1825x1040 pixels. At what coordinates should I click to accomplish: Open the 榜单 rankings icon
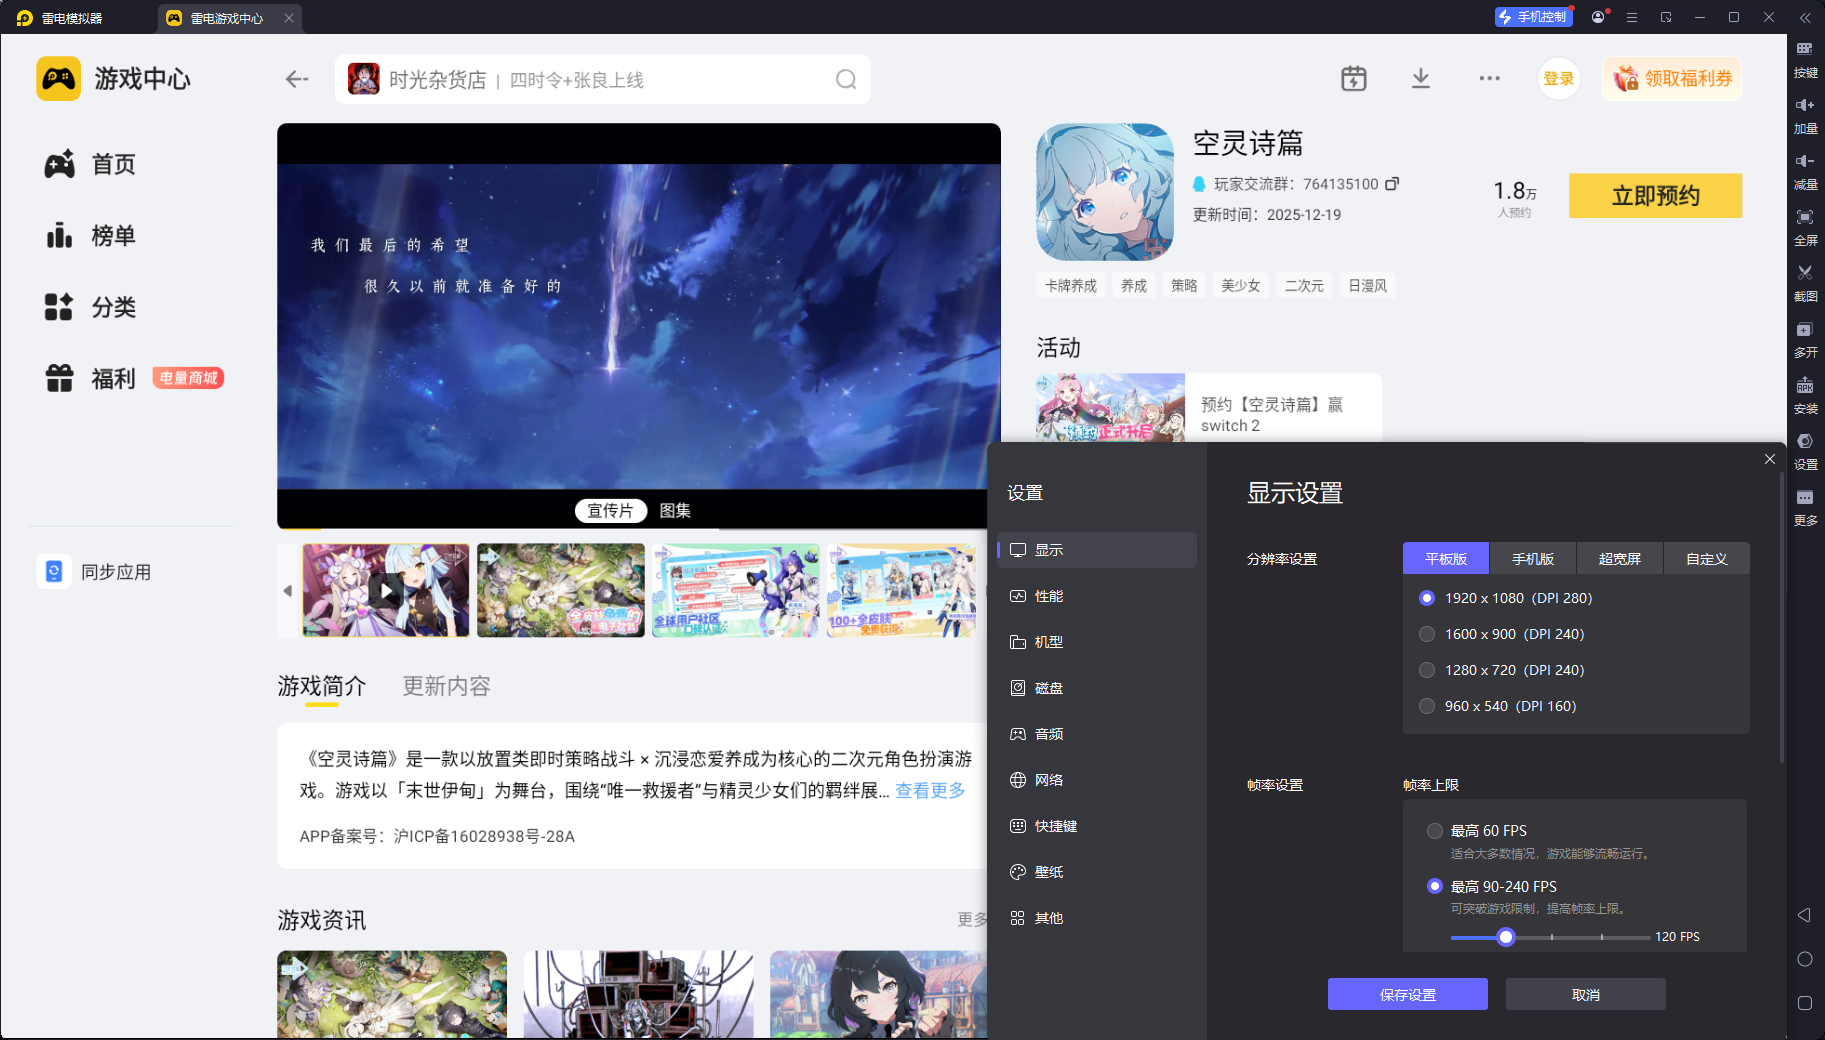click(59, 235)
